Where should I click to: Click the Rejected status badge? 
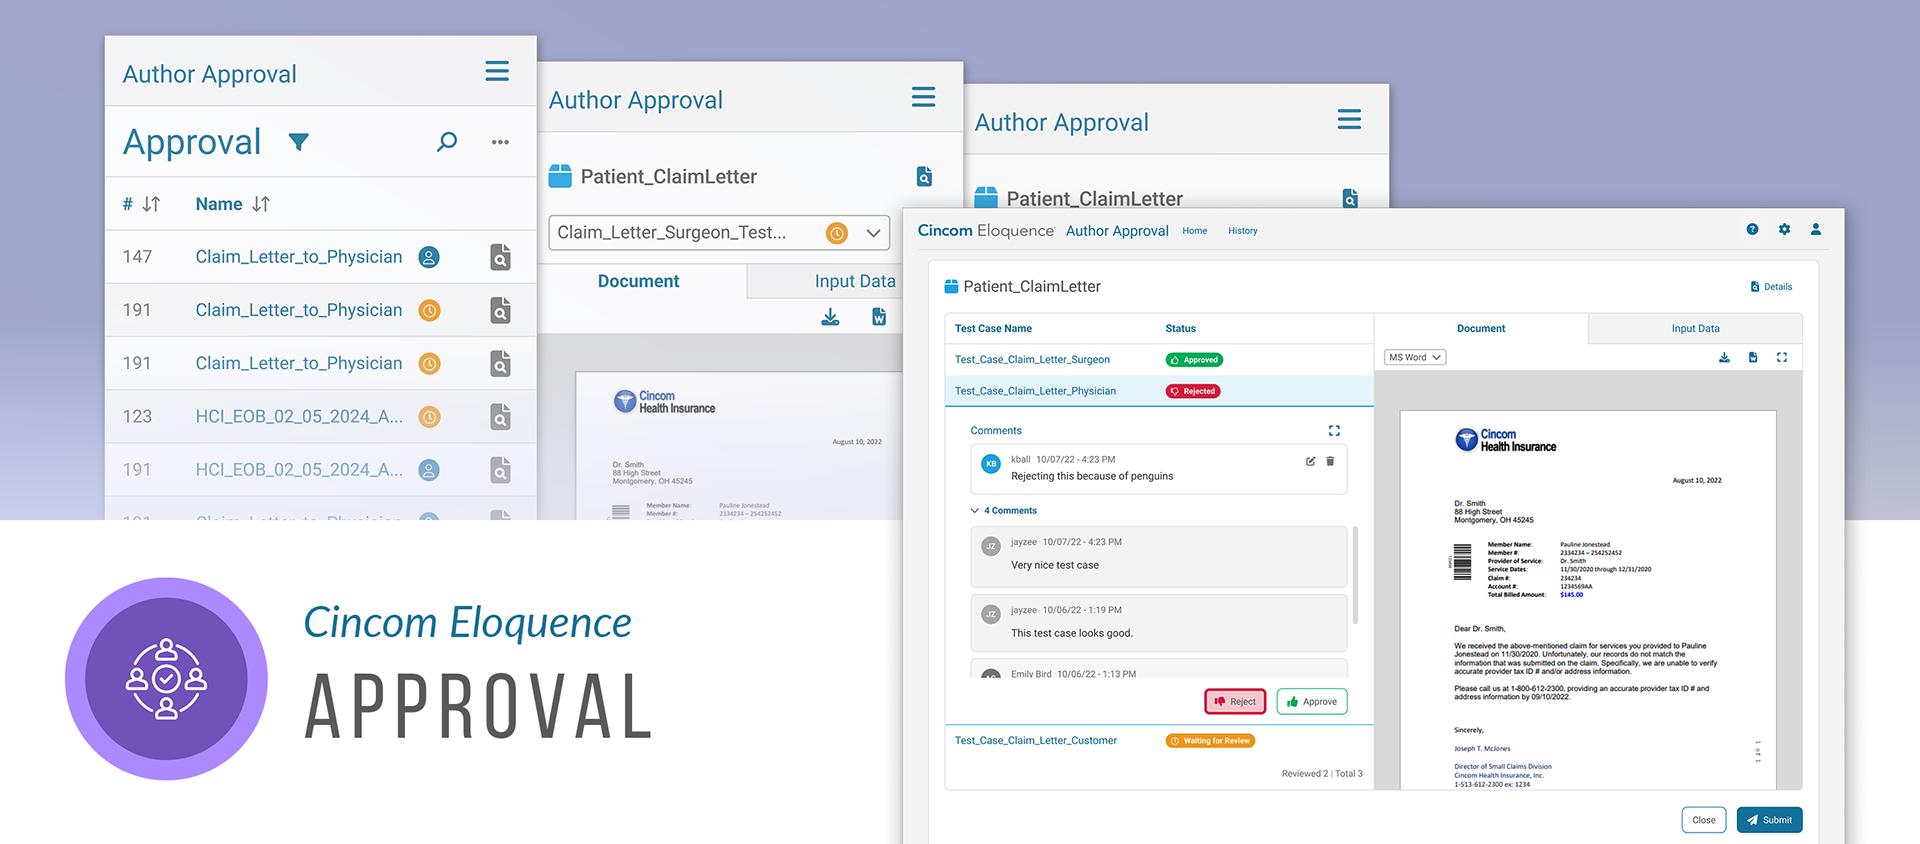(1192, 391)
